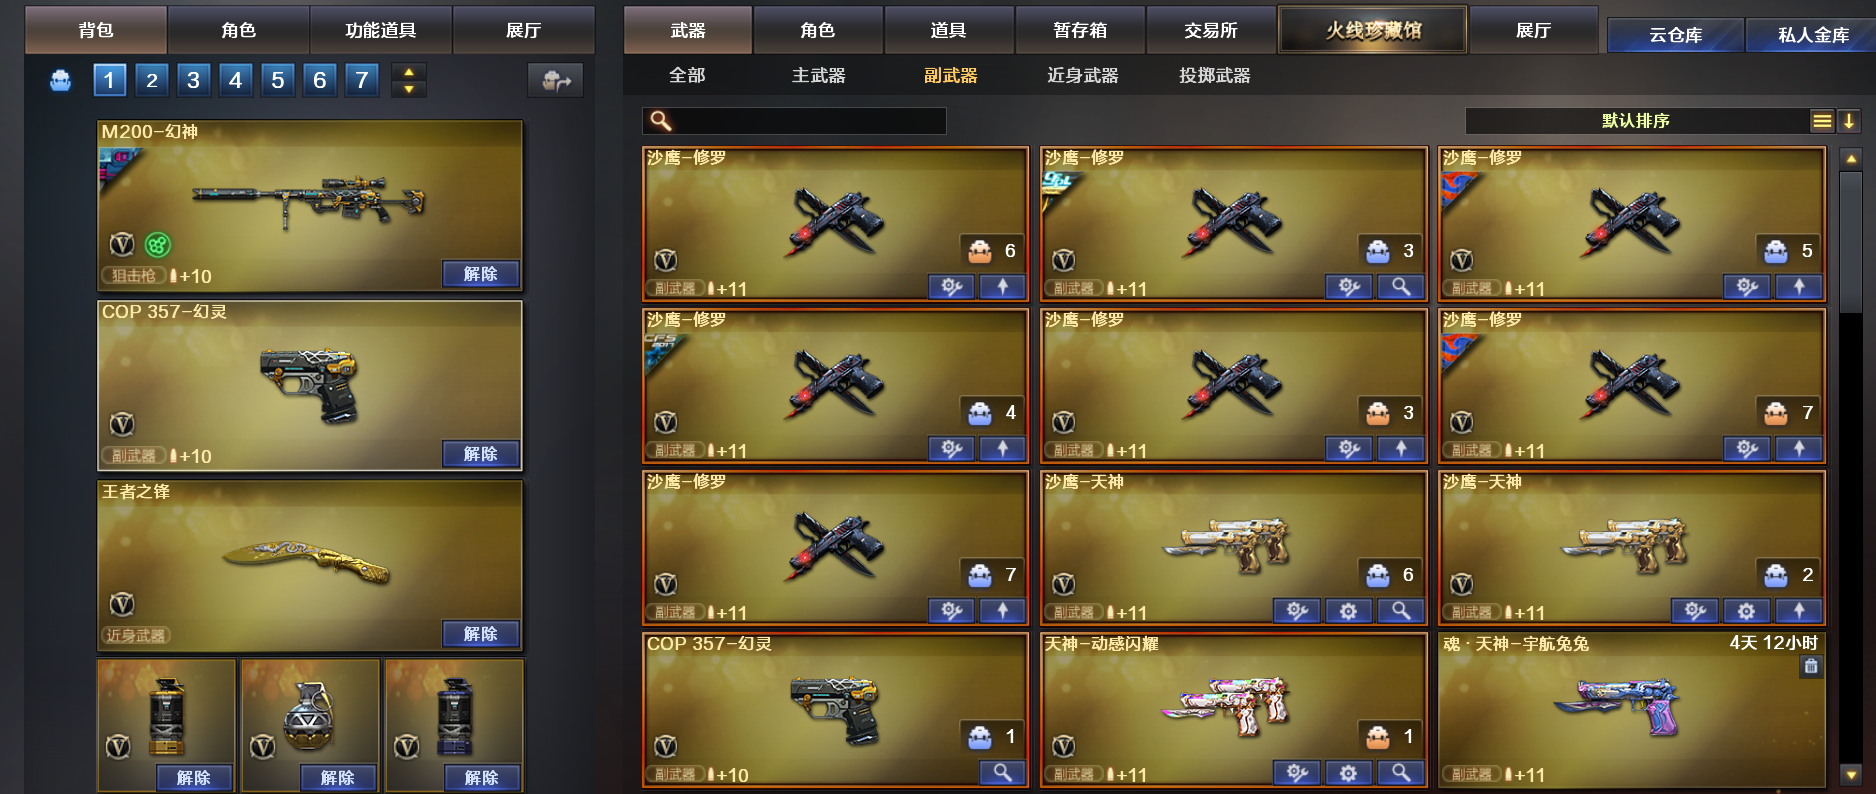Click the bag count icon on 天神-动感闪耀

point(1378,737)
